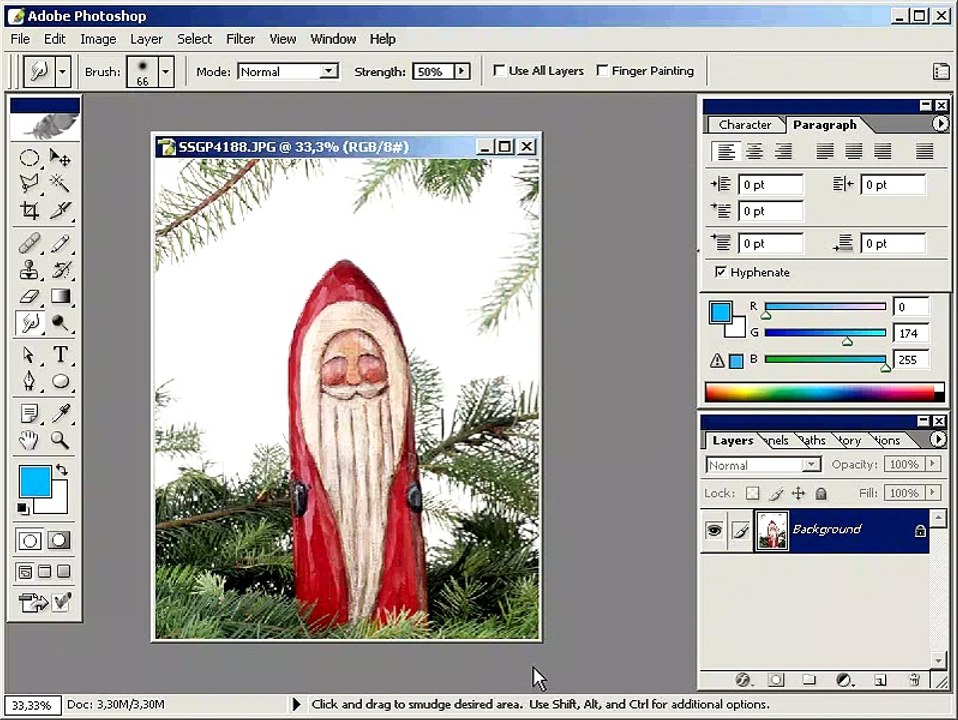Toggle lock position
The width and height of the screenshot is (958, 720).
coord(798,493)
